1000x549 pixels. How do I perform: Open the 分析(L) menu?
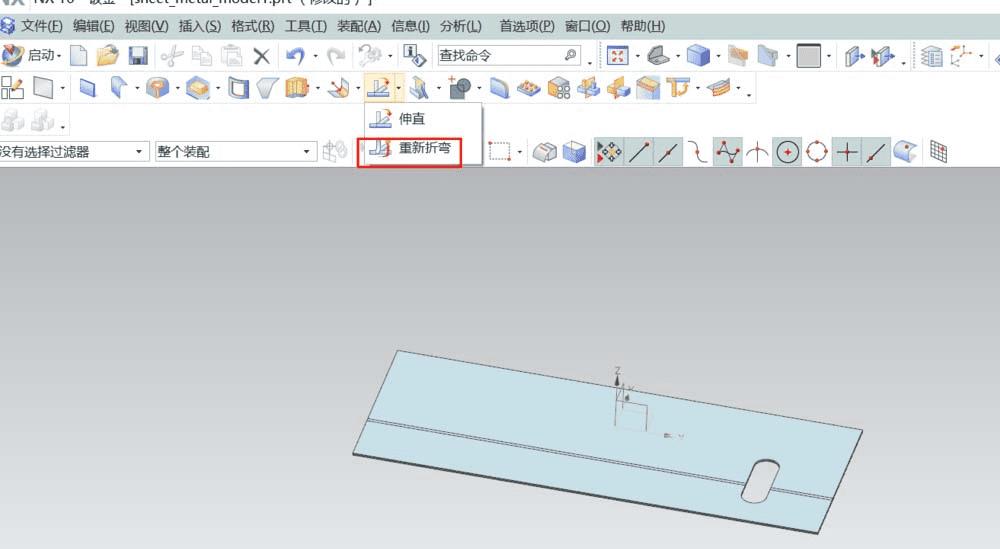pos(460,26)
